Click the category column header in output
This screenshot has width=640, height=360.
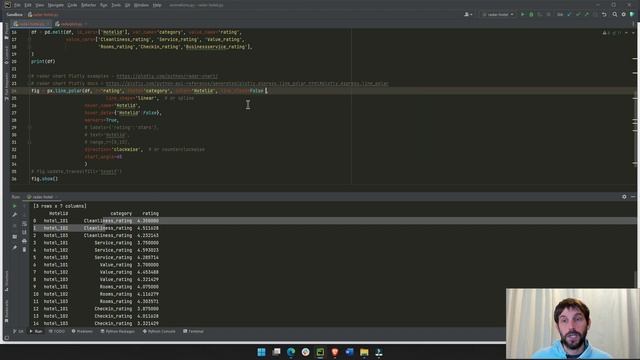click(x=121, y=213)
